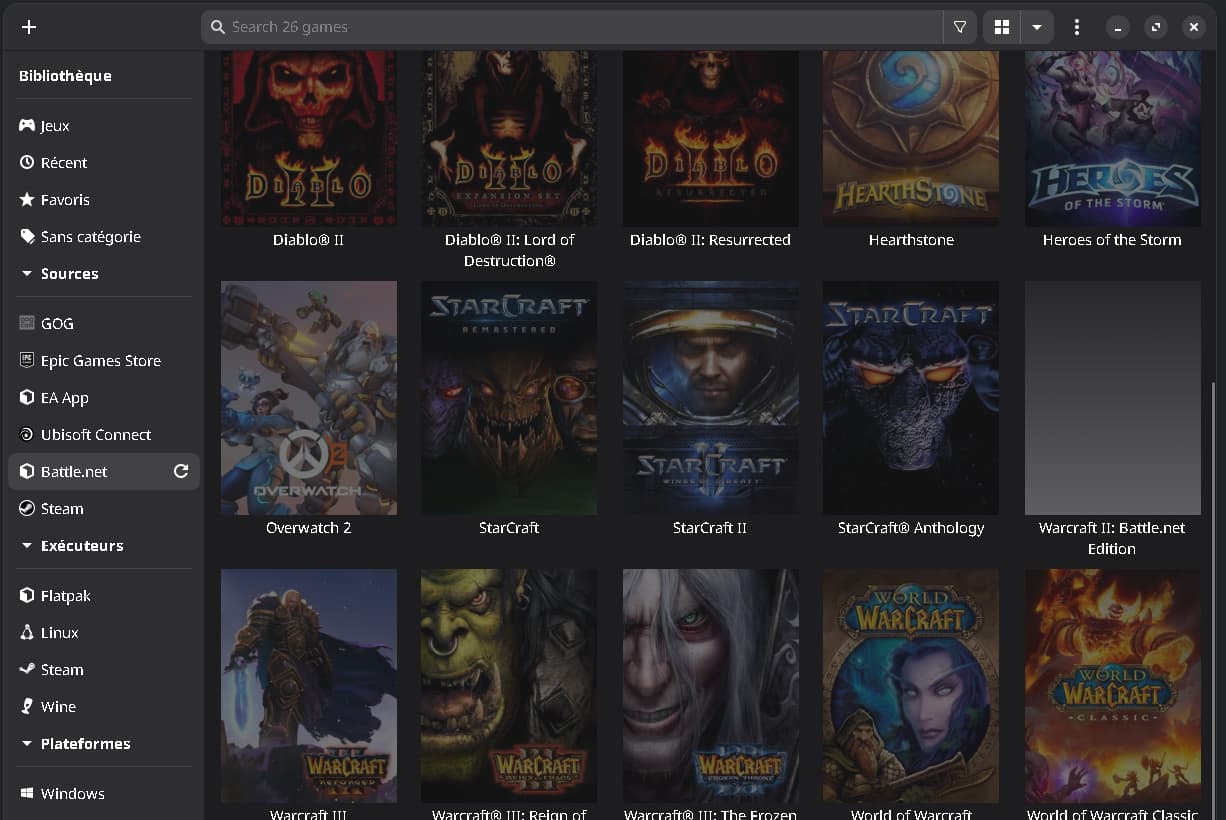The height and width of the screenshot is (820, 1226).
Task: Select the Favoris label
Action: click(x=65, y=200)
